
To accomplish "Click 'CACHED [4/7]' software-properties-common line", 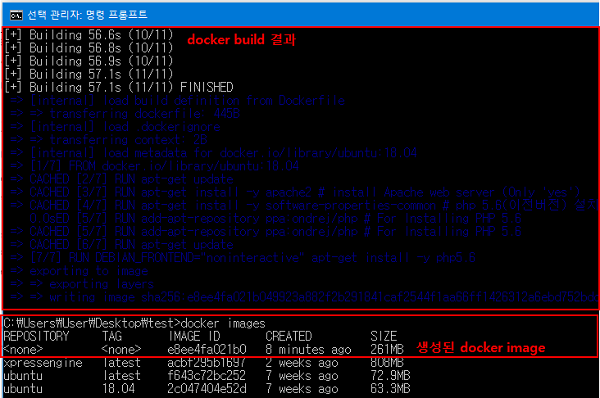I will click(x=304, y=206).
